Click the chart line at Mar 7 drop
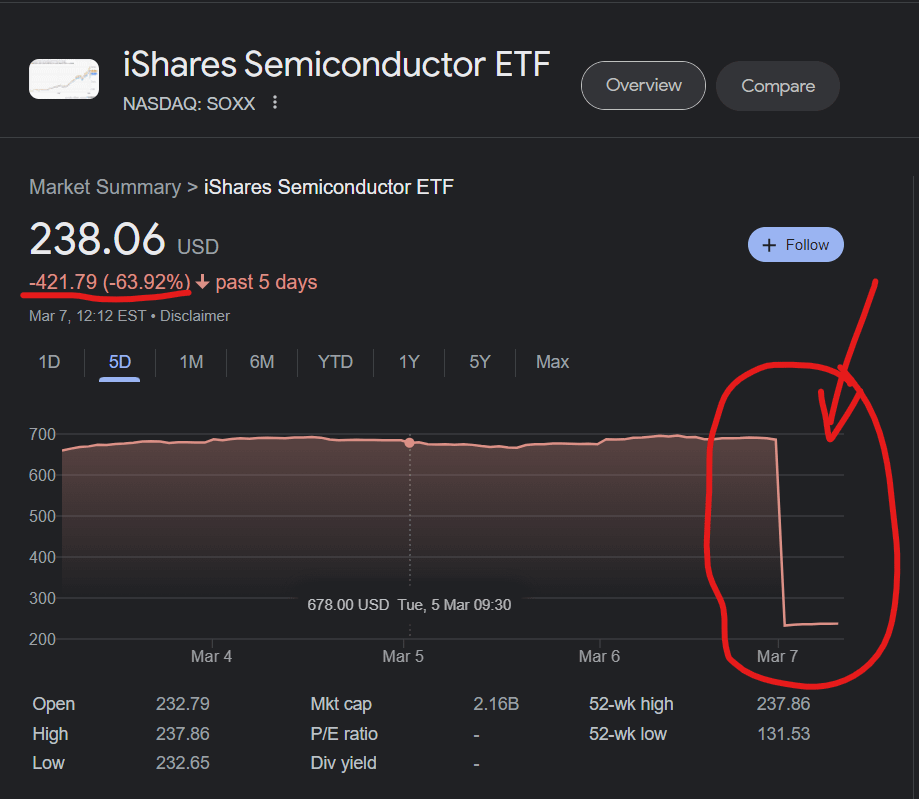 [x=781, y=530]
